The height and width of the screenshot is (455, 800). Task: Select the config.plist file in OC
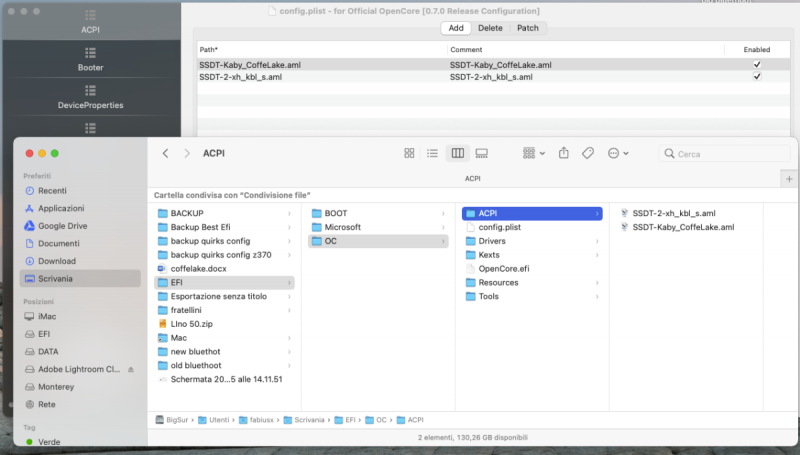pyautogui.click(x=532, y=228)
